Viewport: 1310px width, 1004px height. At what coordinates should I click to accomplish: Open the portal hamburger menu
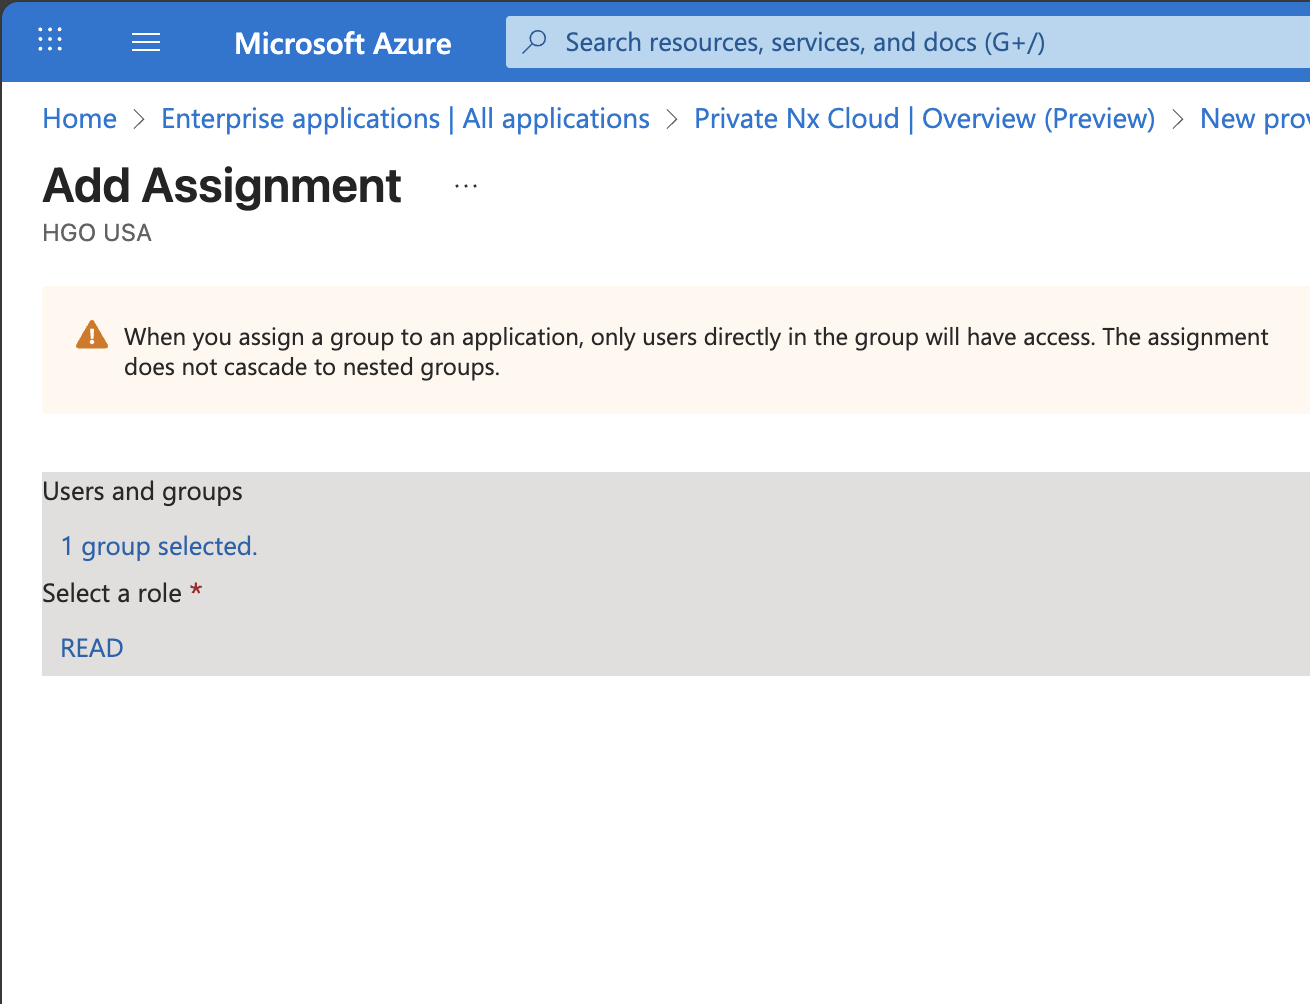[x=146, y=42]
